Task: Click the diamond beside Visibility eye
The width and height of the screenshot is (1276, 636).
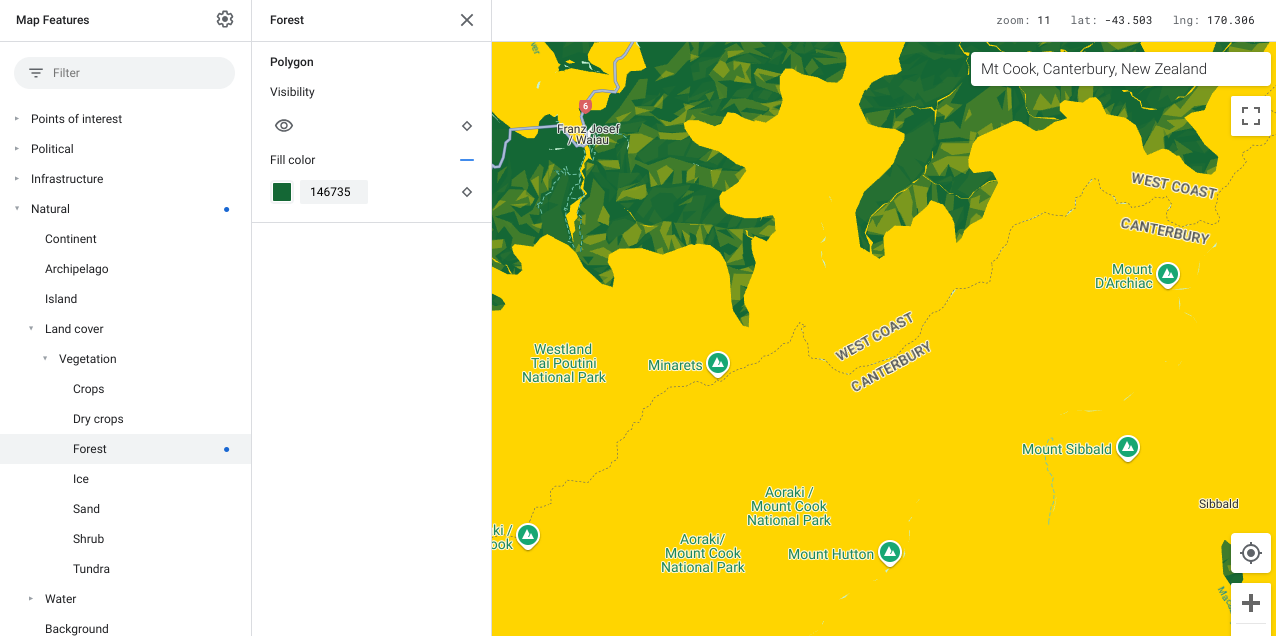Action: 467,126
